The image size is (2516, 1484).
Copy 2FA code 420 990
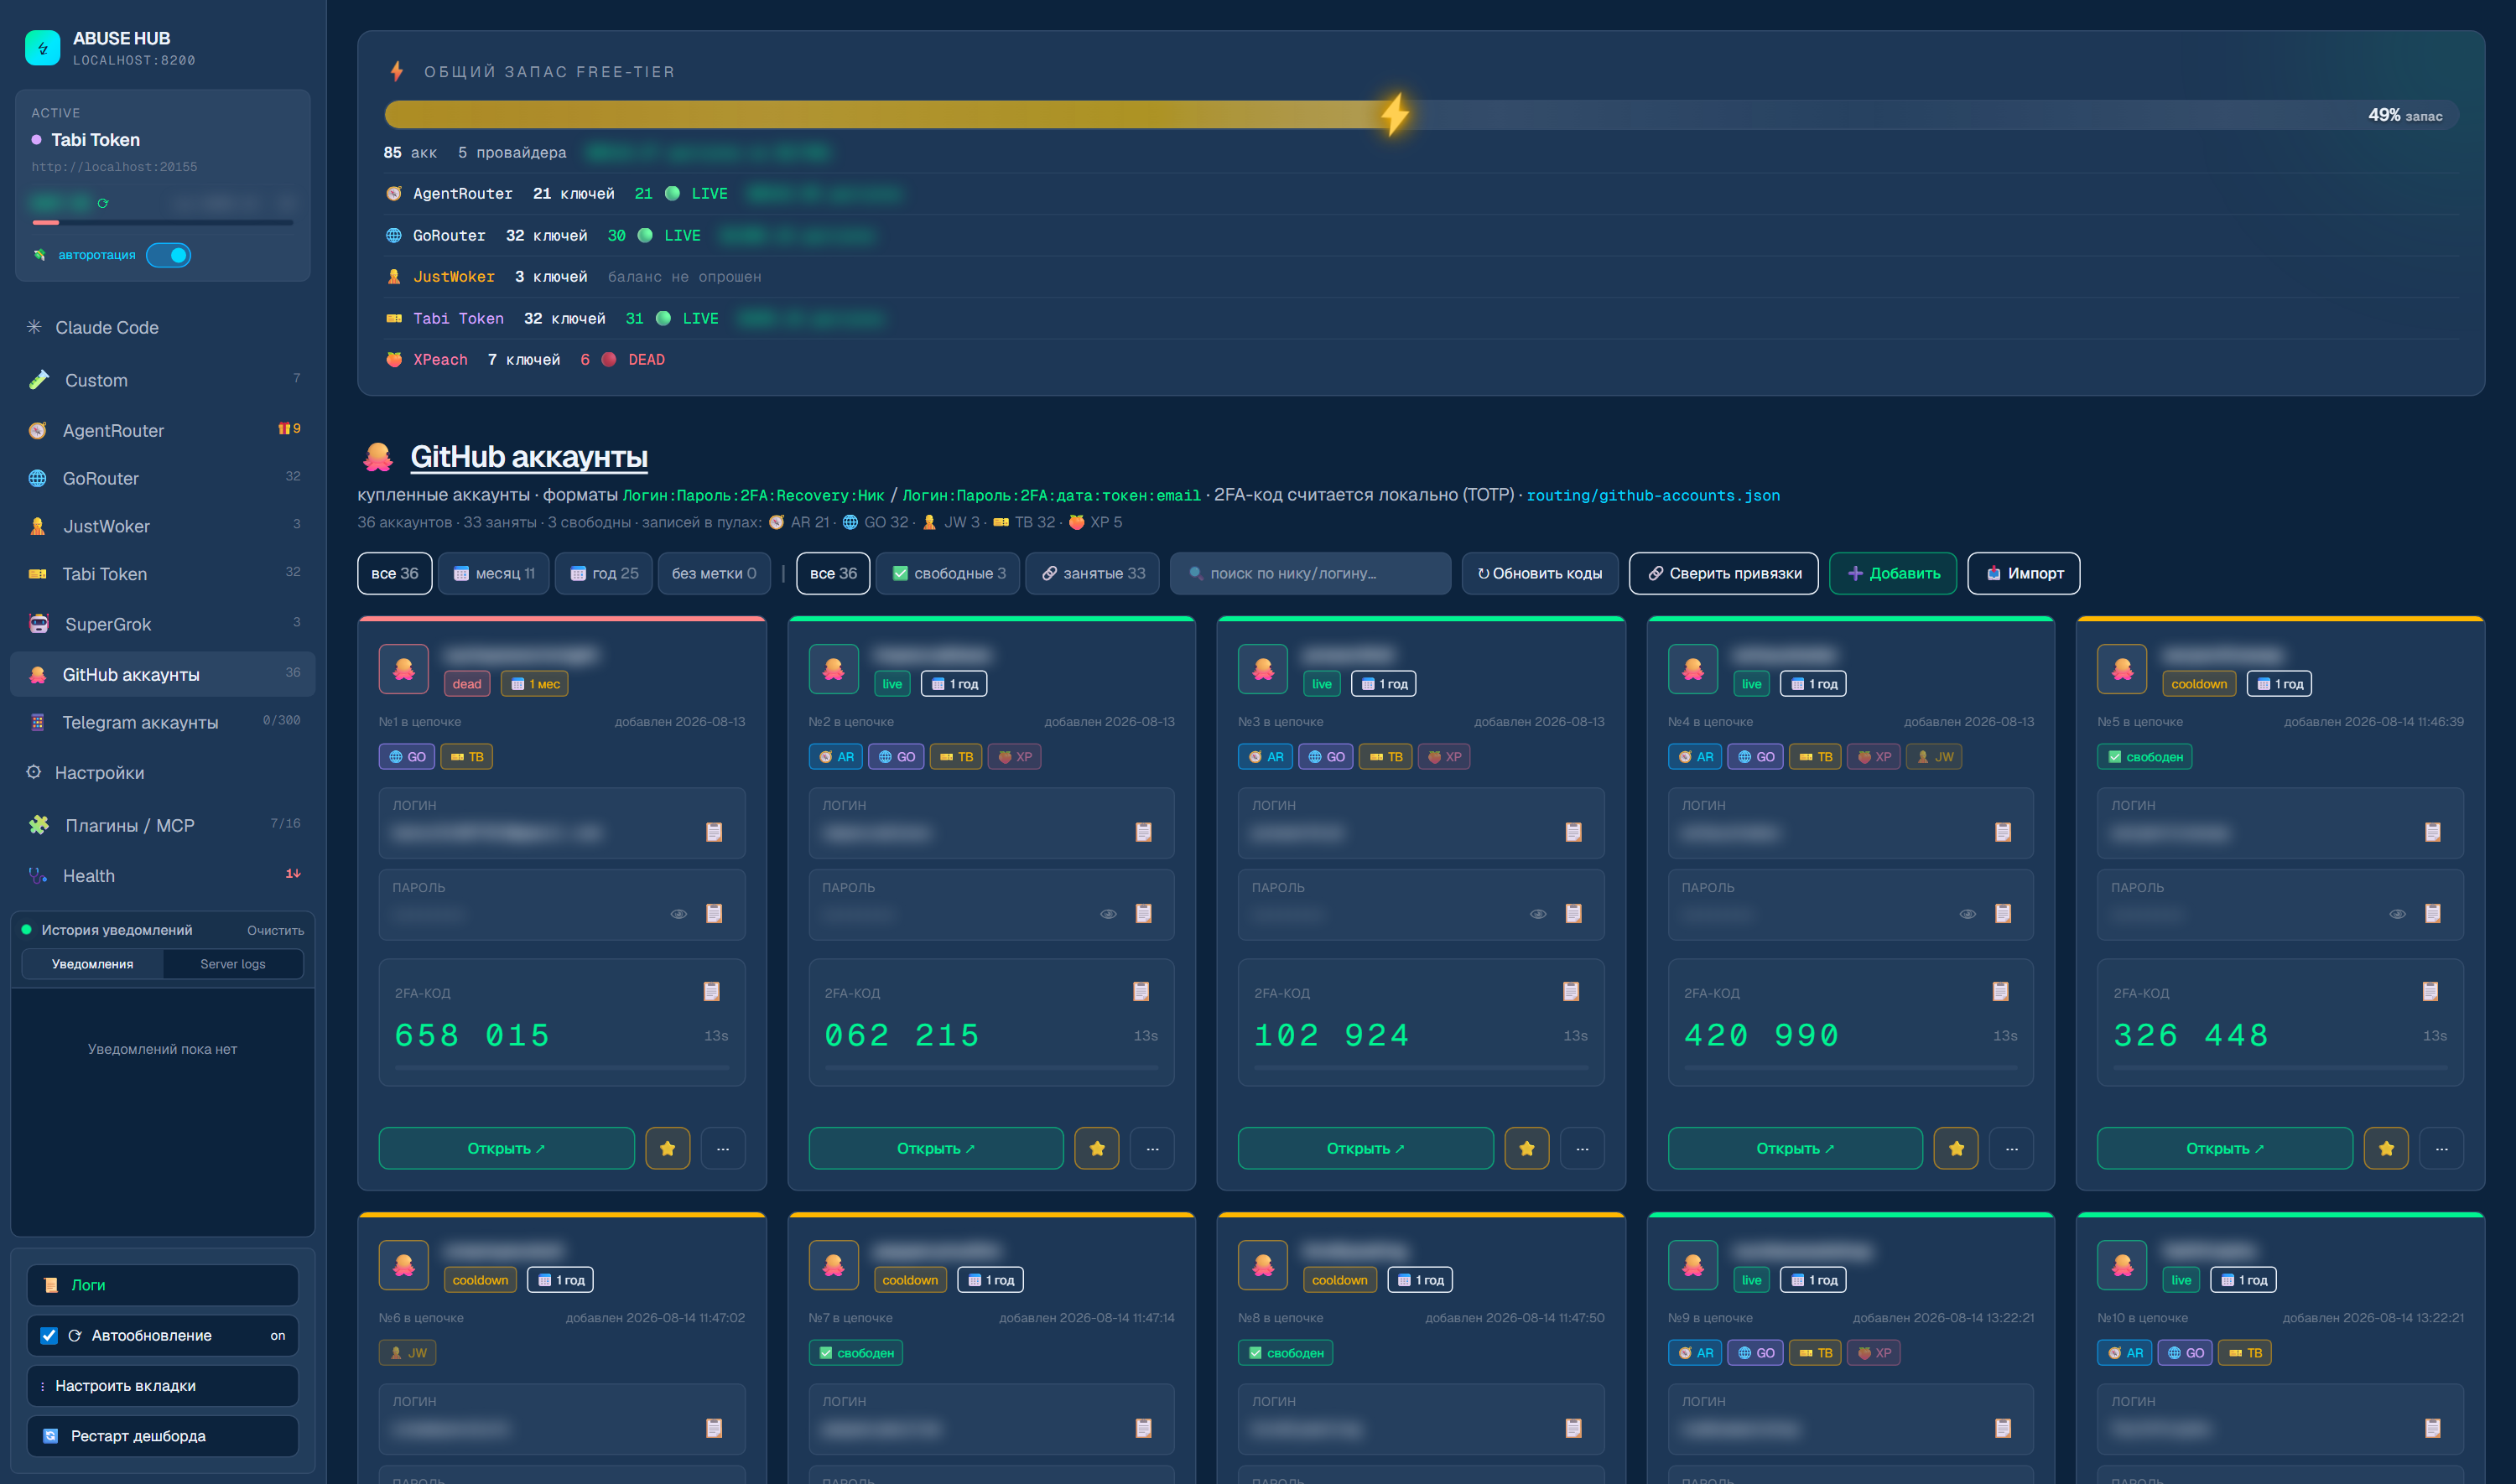click(2001, 991)
